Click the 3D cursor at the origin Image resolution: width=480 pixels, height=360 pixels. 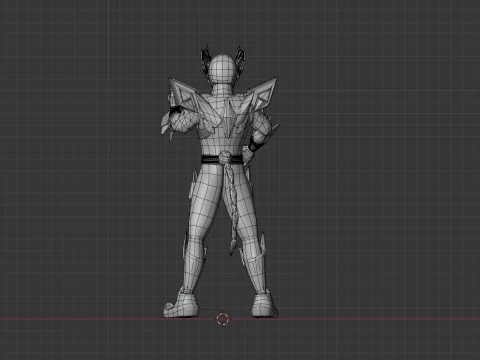click(x=223, y=319)
